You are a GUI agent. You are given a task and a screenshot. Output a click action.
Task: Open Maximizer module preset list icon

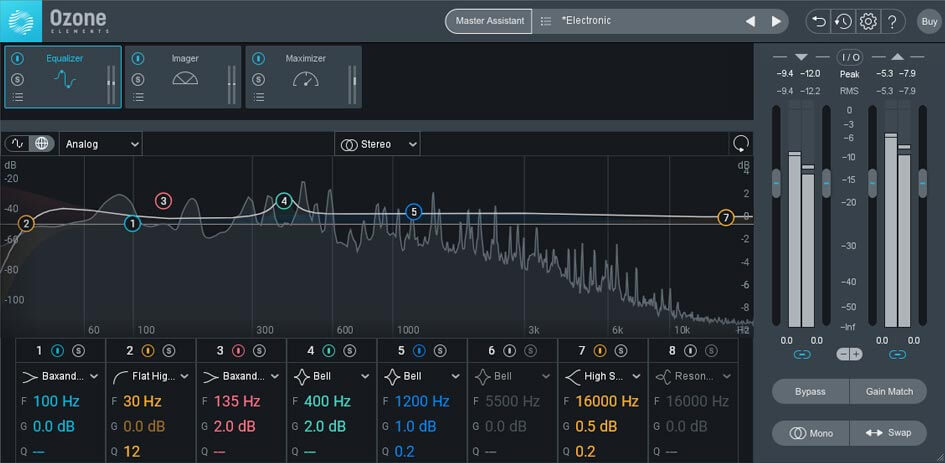[259, 96]
